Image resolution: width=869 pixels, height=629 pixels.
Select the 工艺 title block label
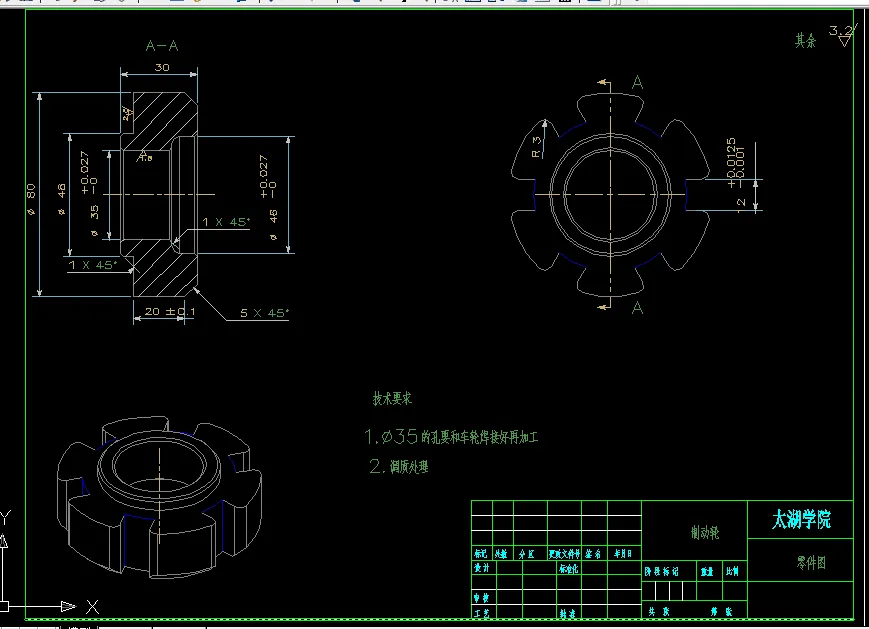click(482, 613)
